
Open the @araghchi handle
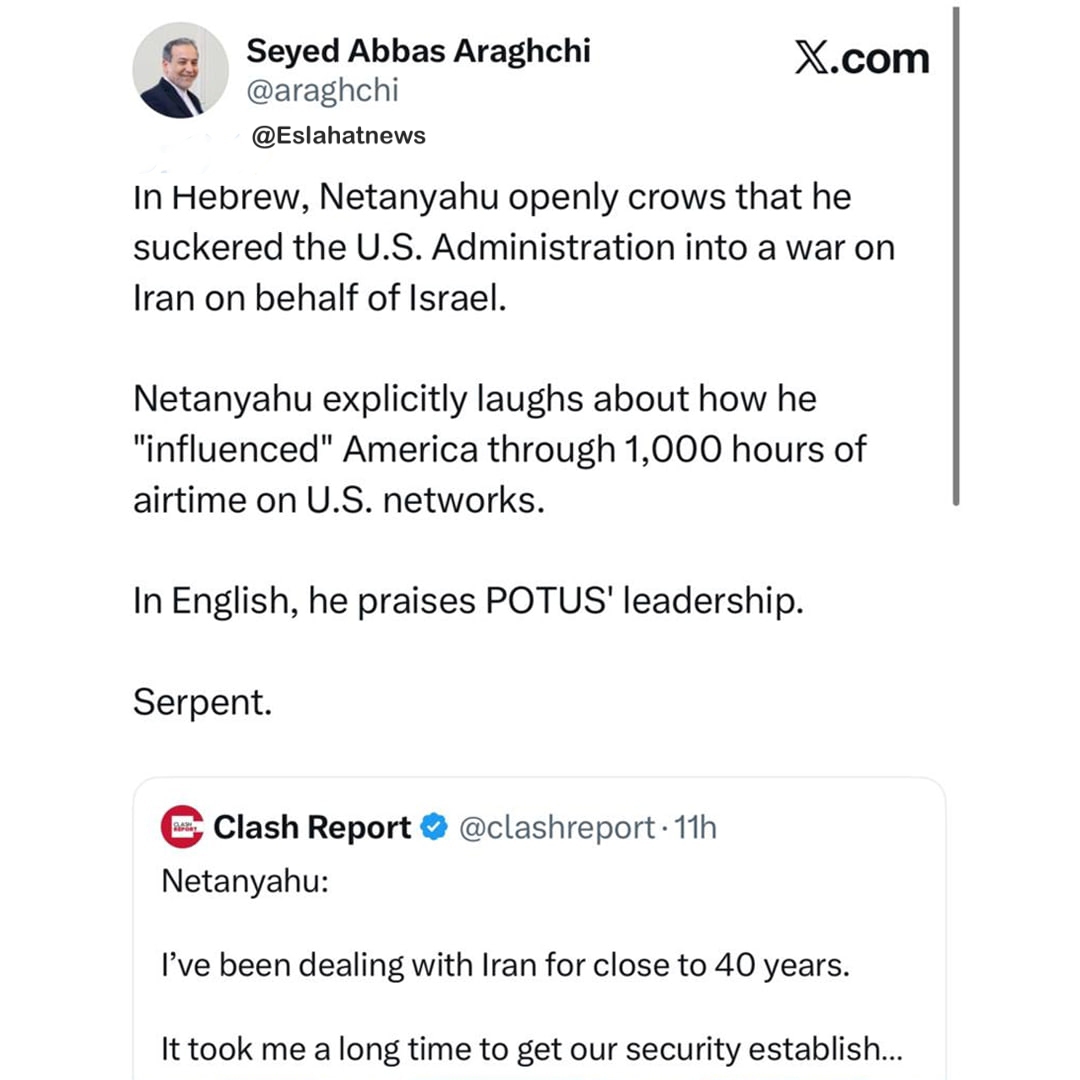322,90
